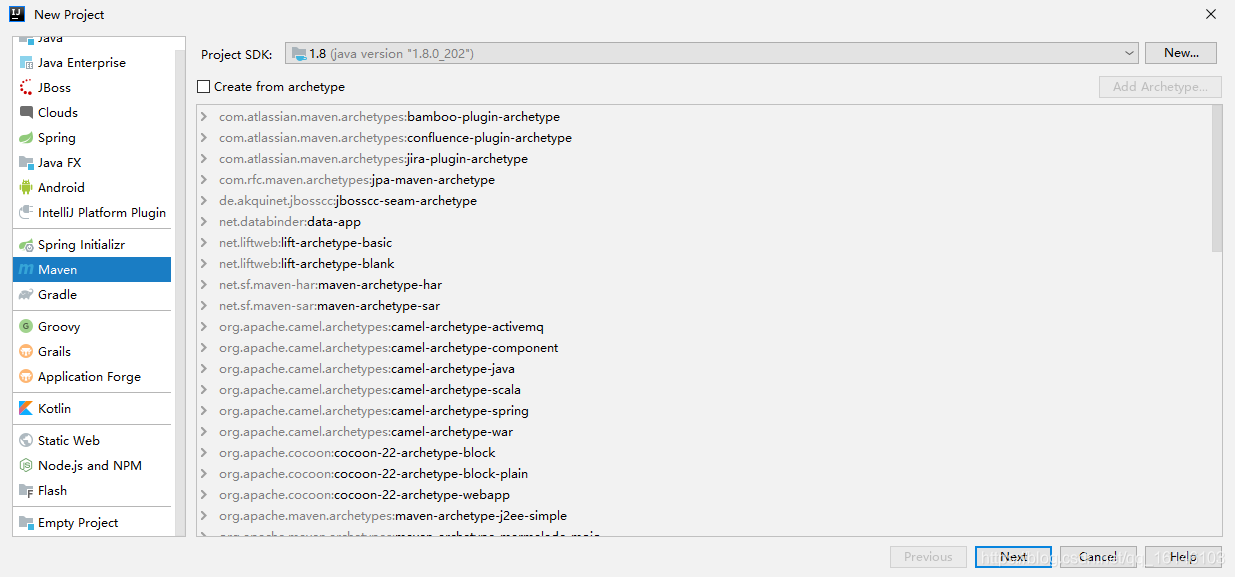Select cocoon-22-archetype-block row
The width and height of the screenshot is (1235, 577).
pos(704,453)
